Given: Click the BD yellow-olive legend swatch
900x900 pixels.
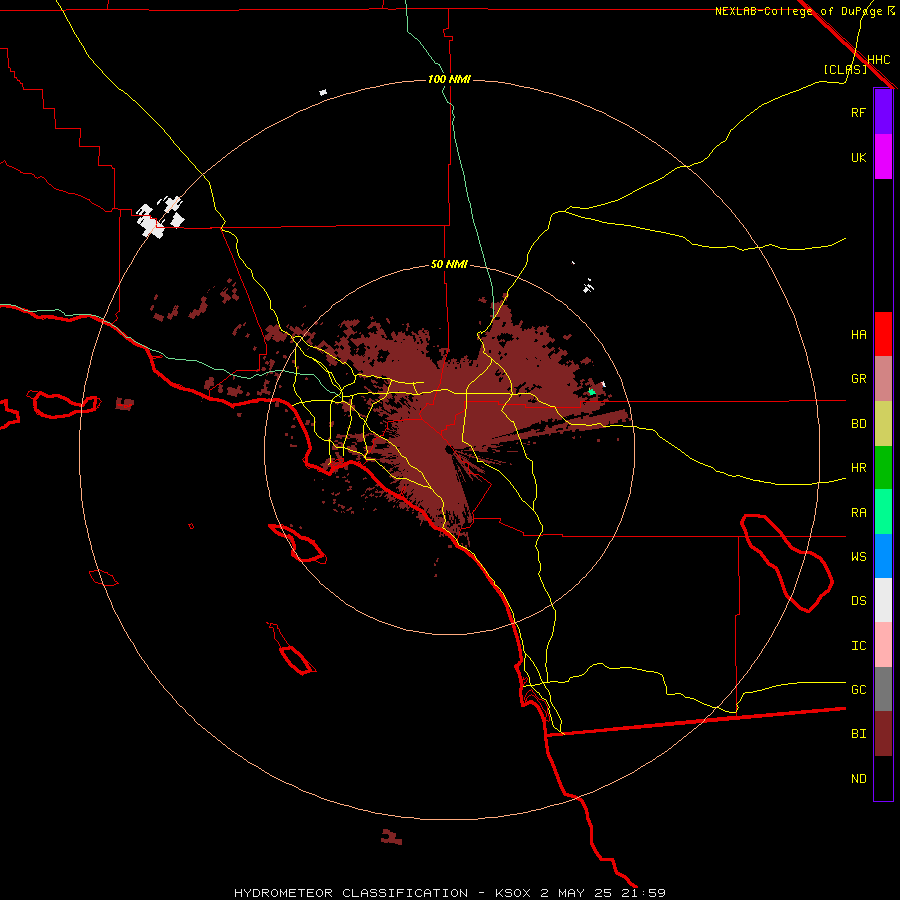Looking at the screenshot, I should [883, 424].
